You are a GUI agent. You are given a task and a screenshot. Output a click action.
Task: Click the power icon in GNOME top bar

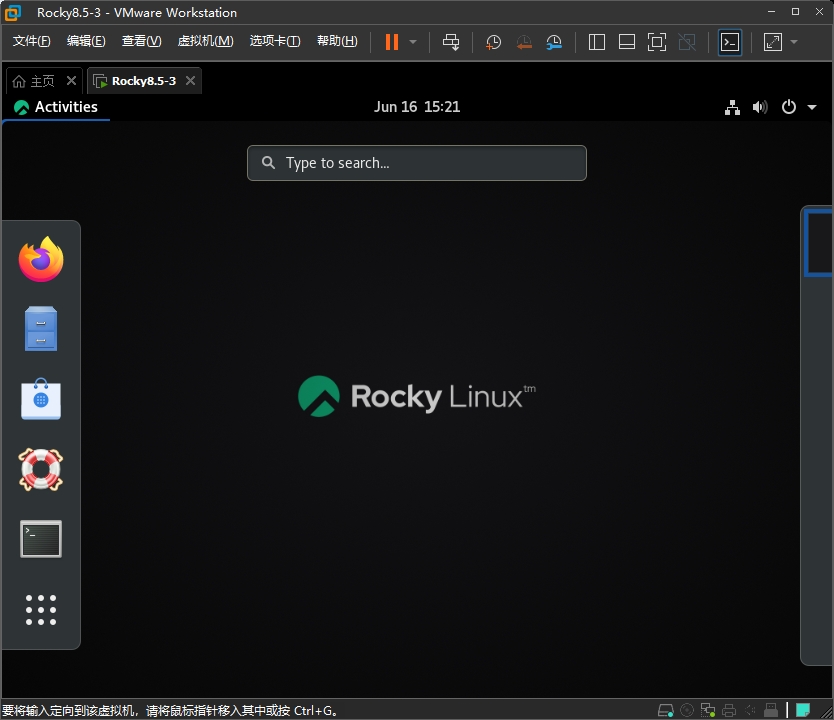click(789, 107)
